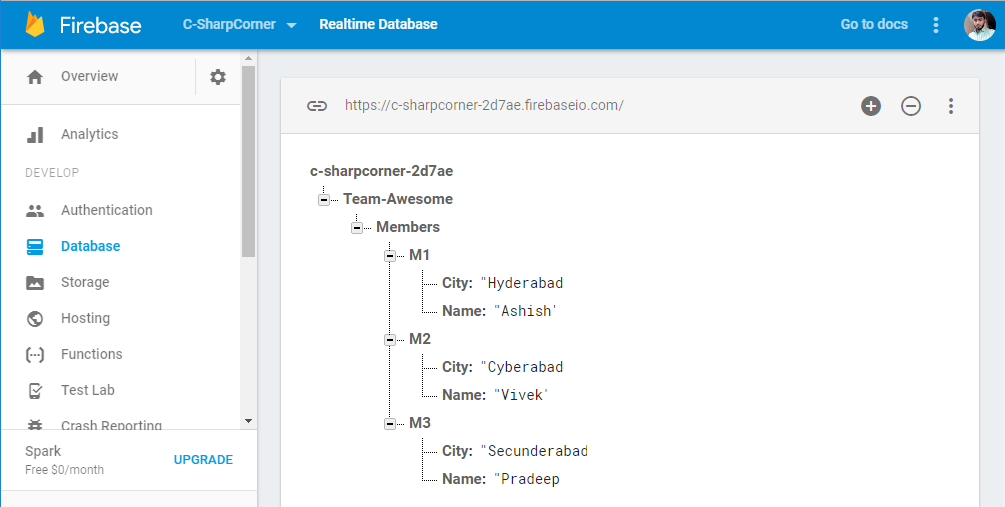
Task: Click the UPGRADE plan button
Action: pyautogui.click(x=203, y=460)
